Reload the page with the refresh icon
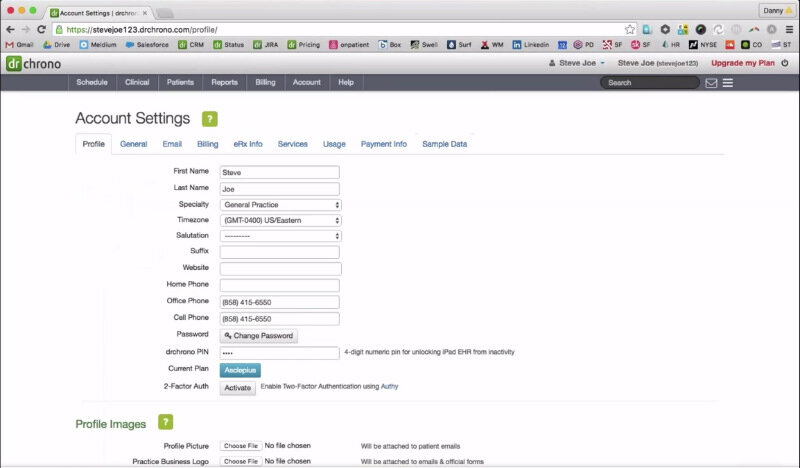Viewport: 800px width, 468px height. coord(41,30)
